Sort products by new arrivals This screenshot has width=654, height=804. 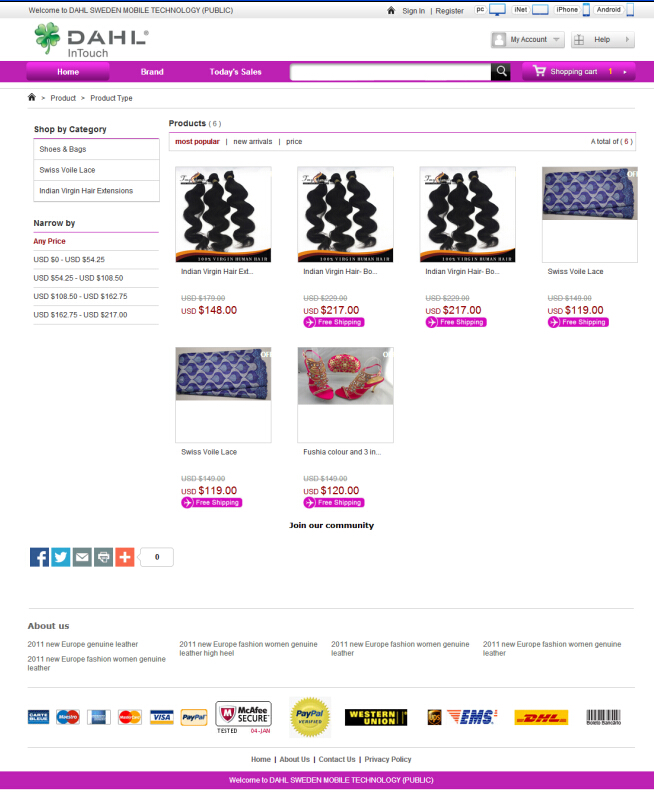tap(253, 142)
